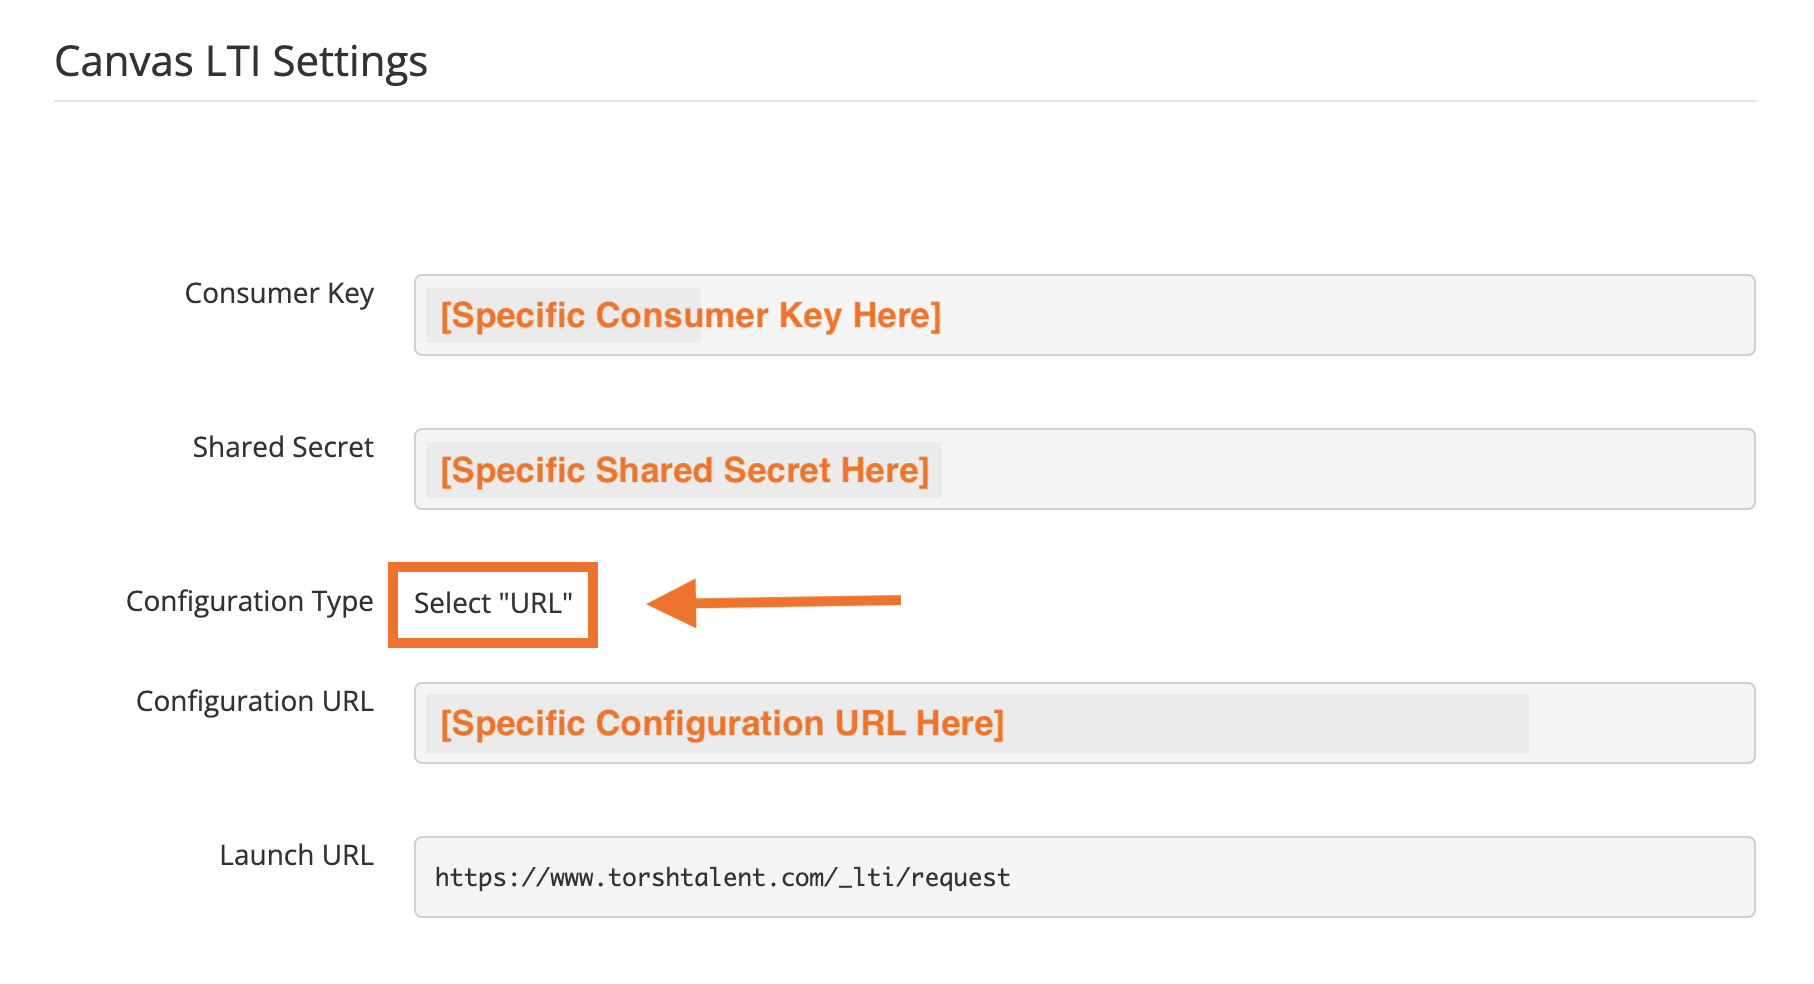Image resolution: width=1814 pixels, height=984 pixels.
Task: Click the "Shared Secret" field label
Action: tap(283, 448)
